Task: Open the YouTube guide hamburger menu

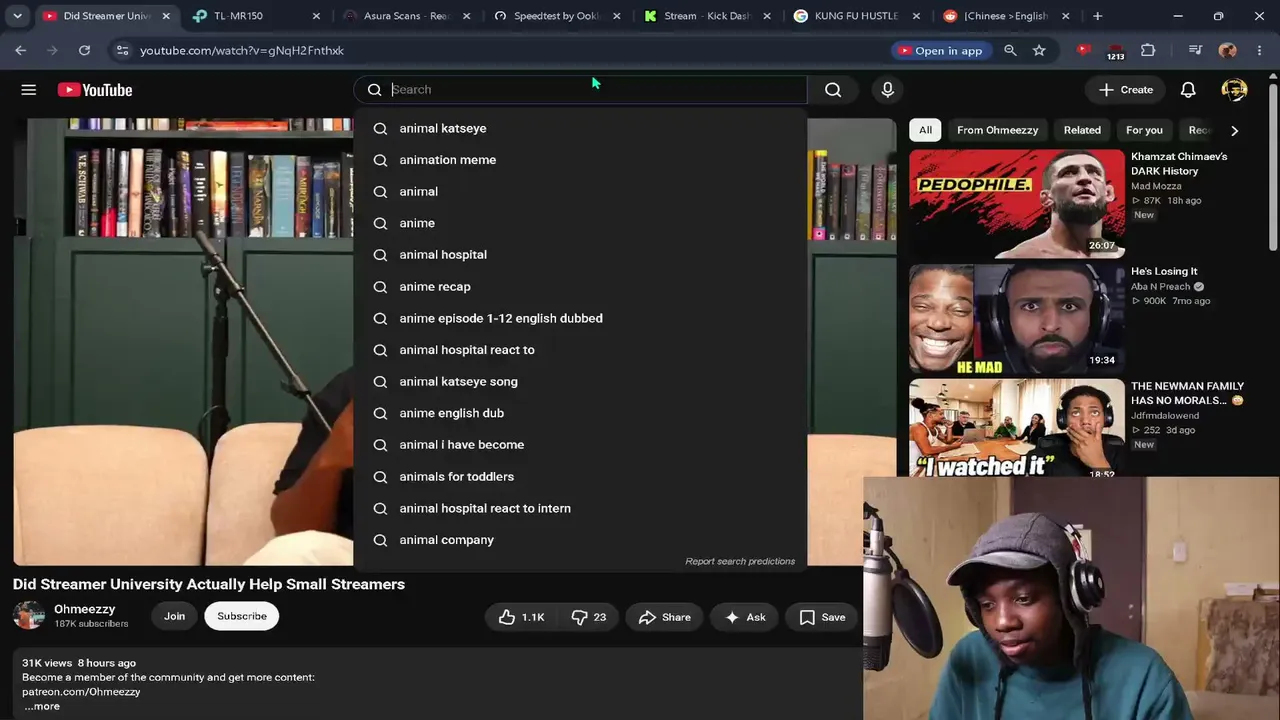Action: click(x=29, y=90)
